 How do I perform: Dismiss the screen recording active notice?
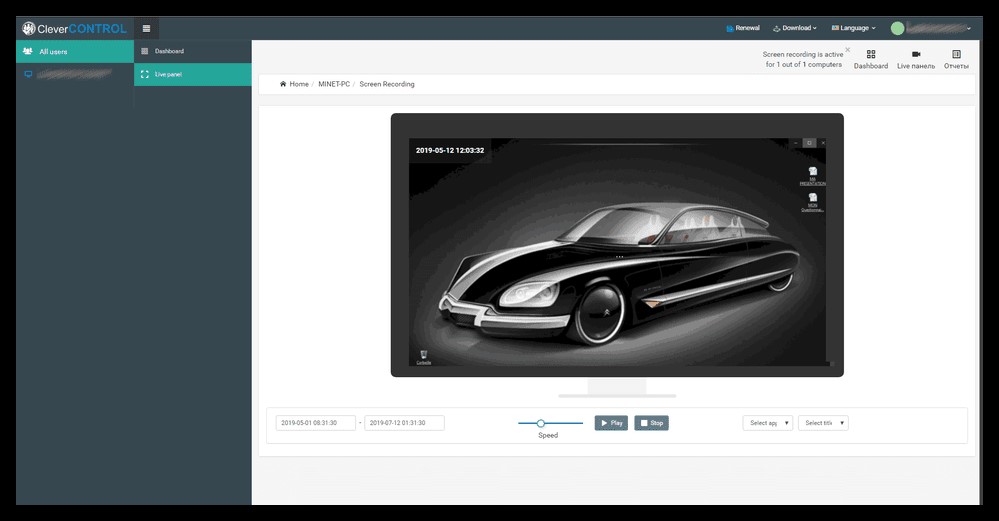847,50
